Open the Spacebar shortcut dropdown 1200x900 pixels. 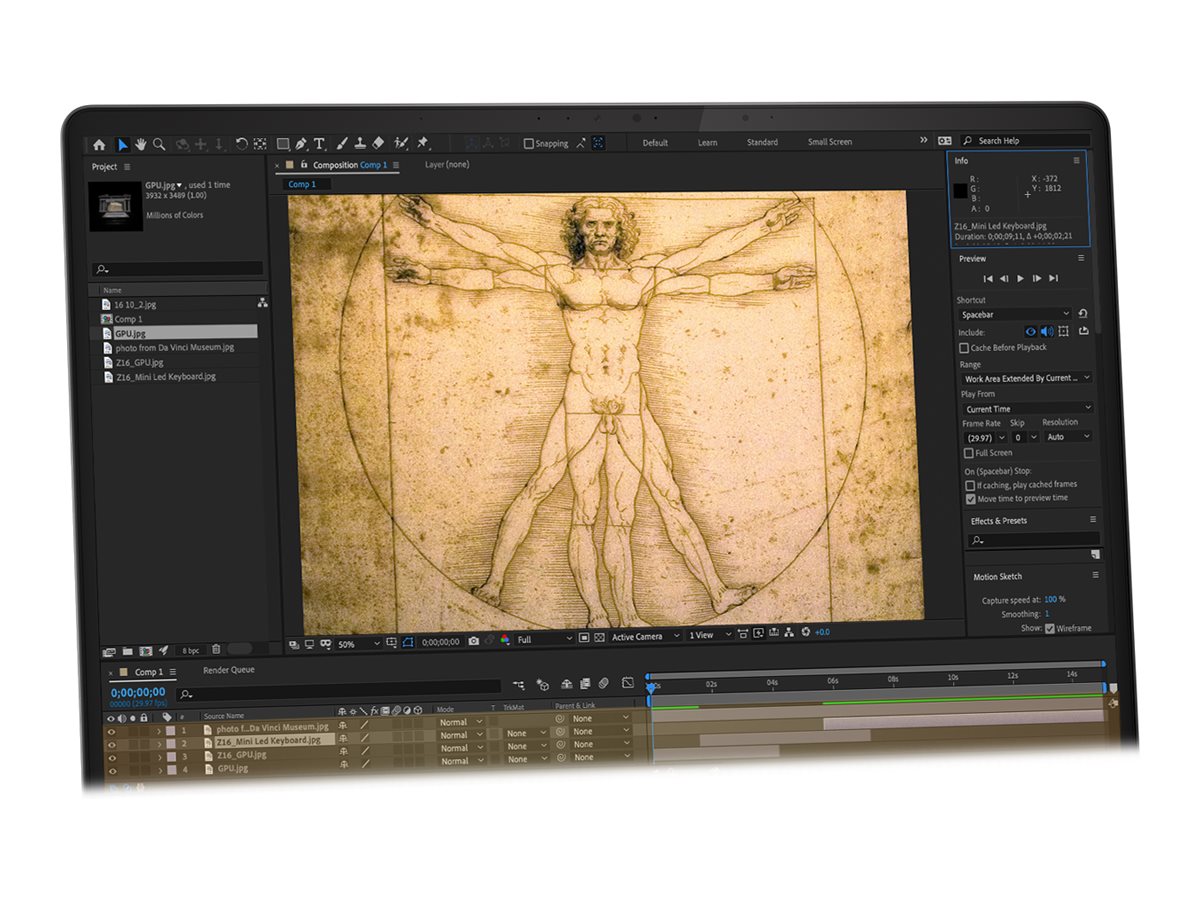click(x=1015, y=314)
